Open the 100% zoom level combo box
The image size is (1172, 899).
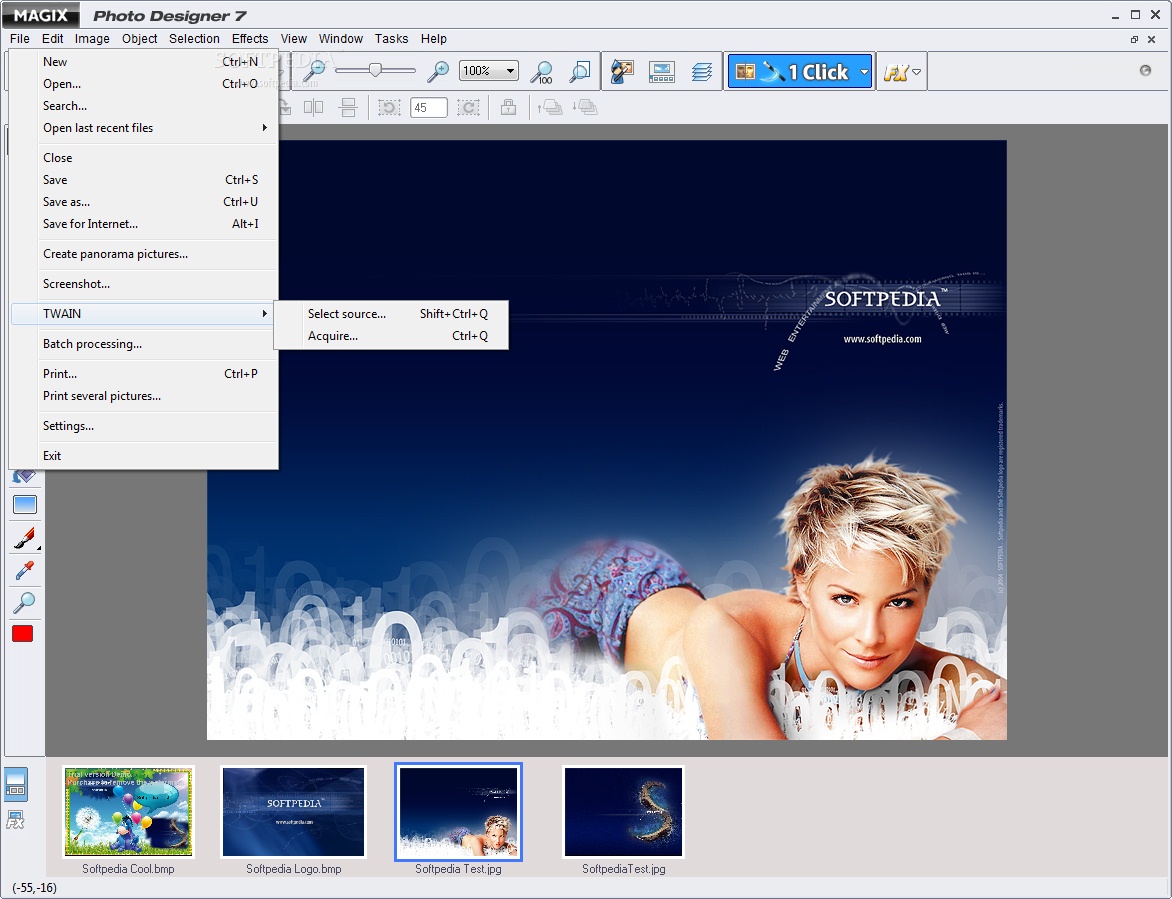click(x=489, y=71)
